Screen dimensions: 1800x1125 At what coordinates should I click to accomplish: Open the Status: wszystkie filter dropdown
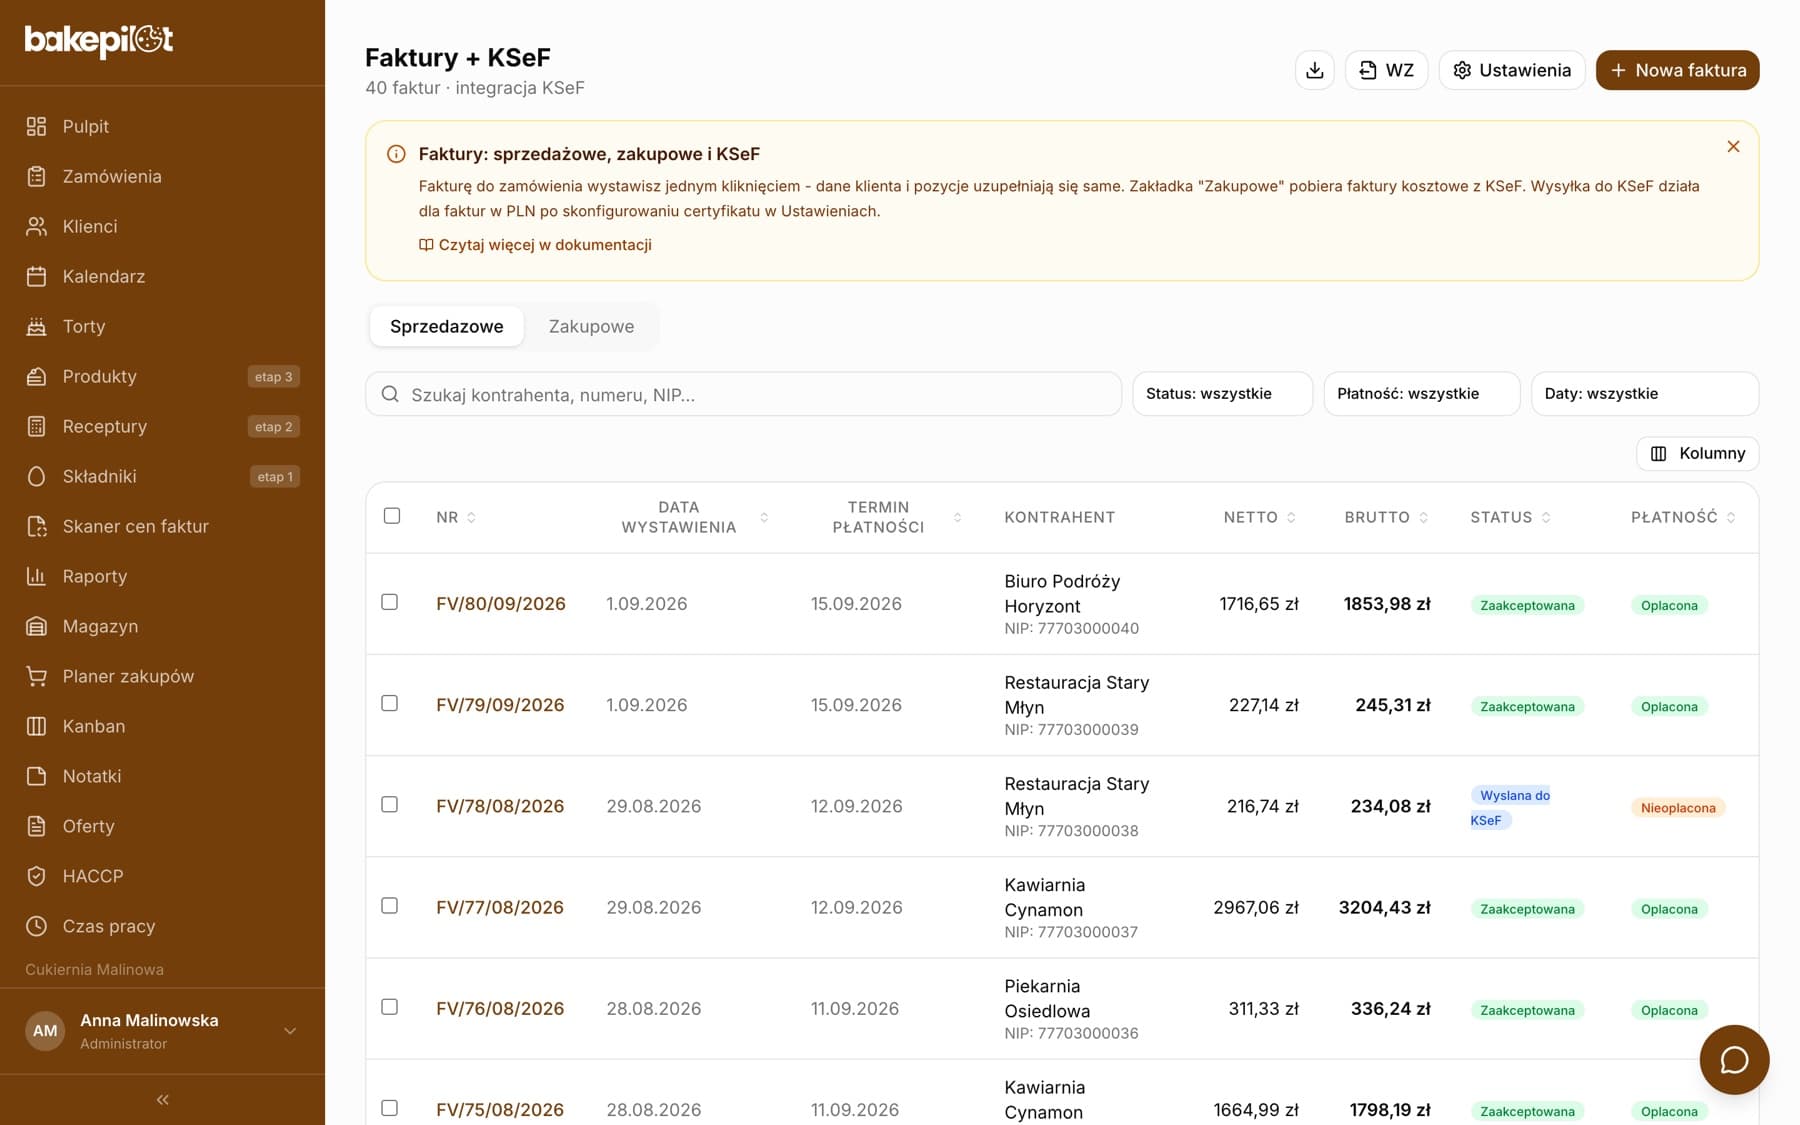point(1222,394)
